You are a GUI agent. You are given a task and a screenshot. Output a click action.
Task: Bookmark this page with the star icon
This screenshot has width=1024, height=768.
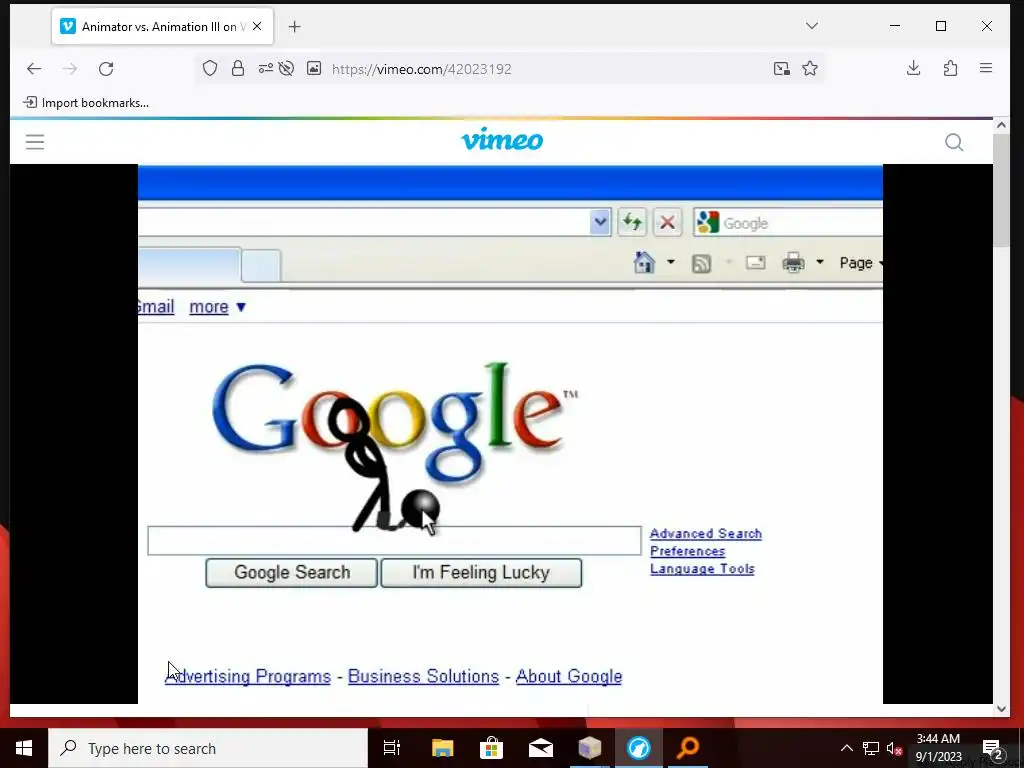810,69
